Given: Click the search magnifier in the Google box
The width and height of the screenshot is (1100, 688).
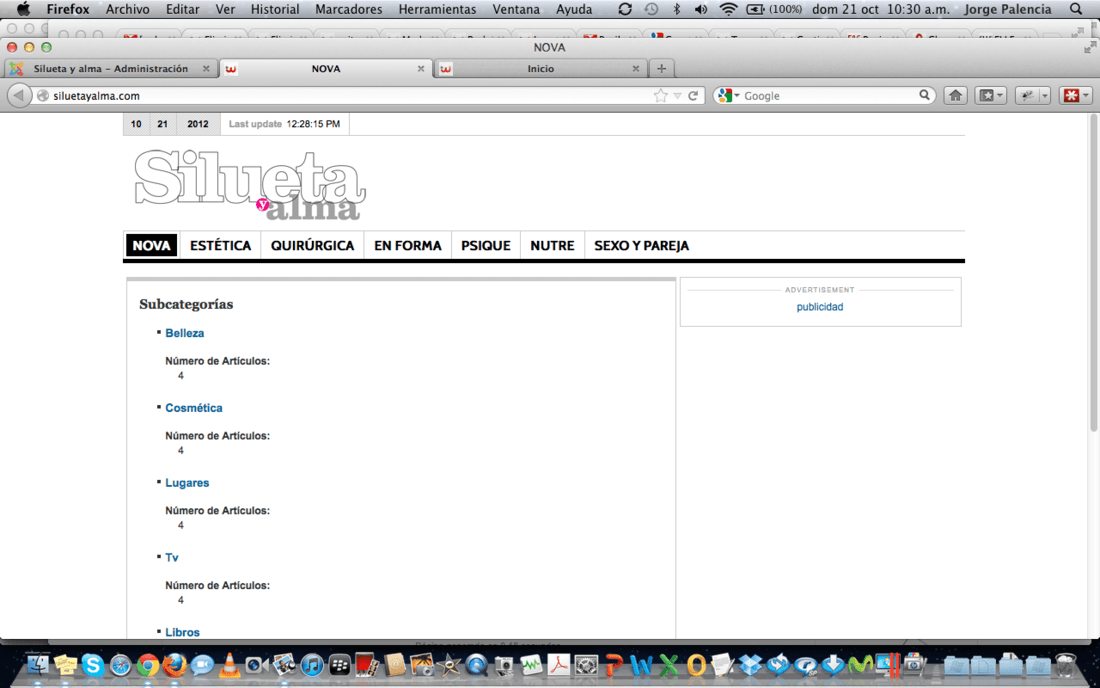Looking at the screenshot, I should coord(925,95).
